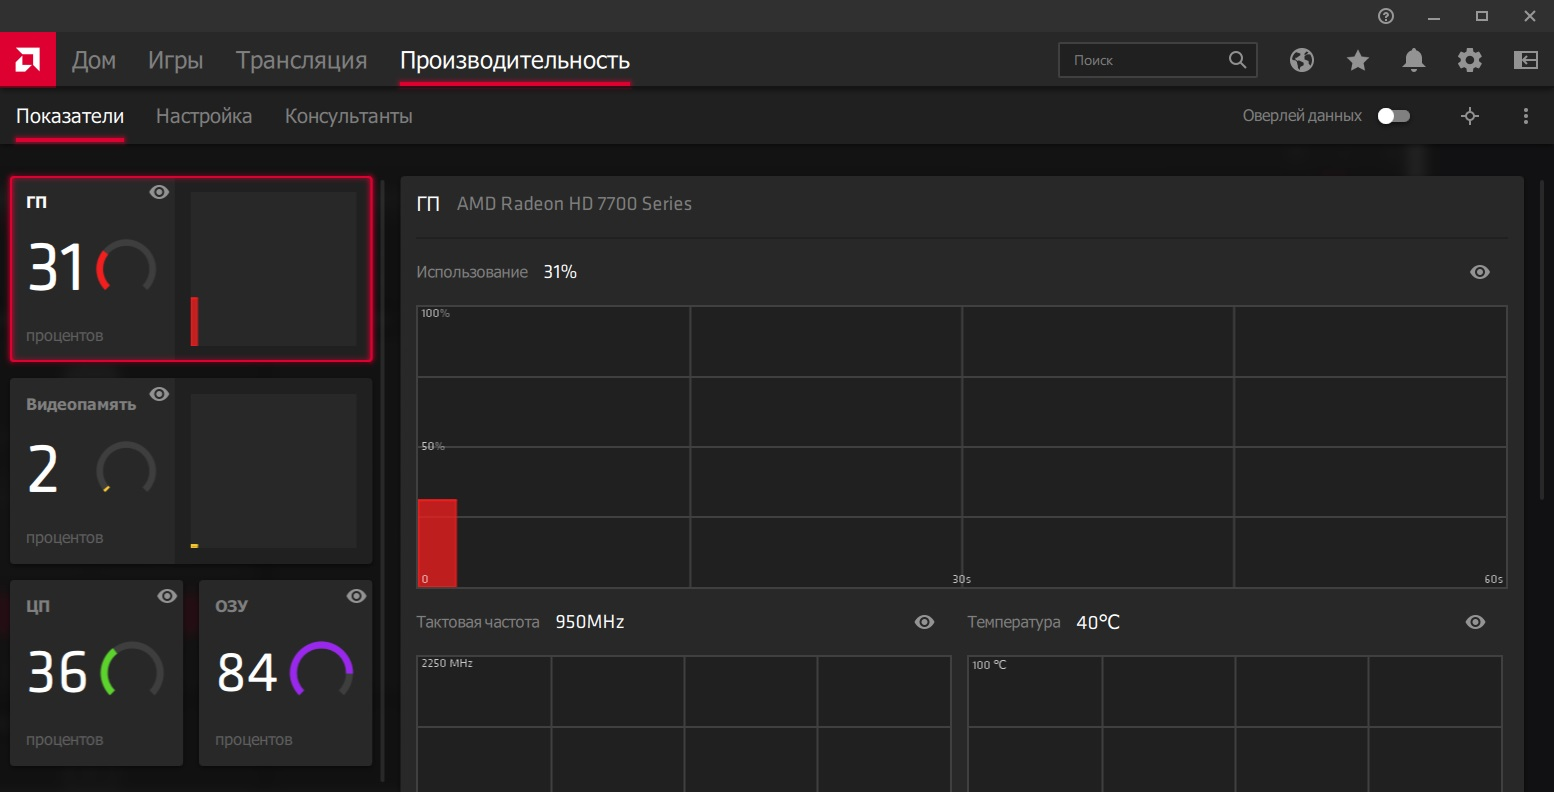Click the Оверлей данных label
The image size is (1554, 792).
click(1302, 116)
